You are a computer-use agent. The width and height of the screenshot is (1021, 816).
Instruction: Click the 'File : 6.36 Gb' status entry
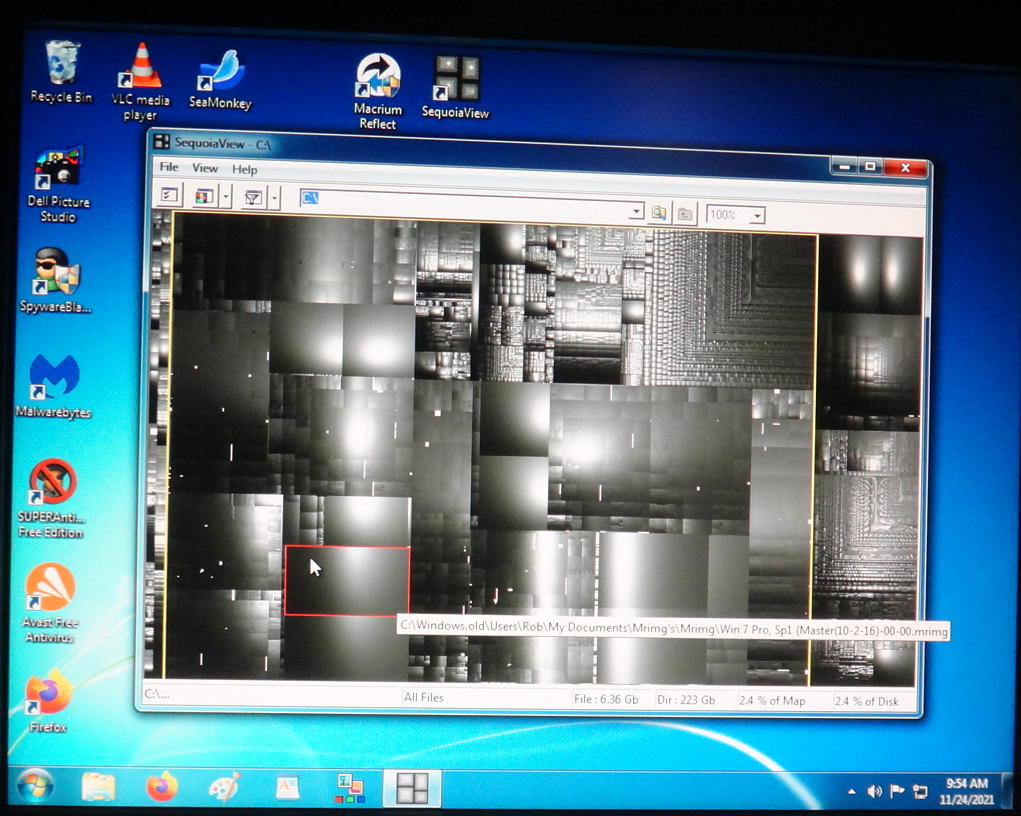pyautogui.click(x=606, y=699)
